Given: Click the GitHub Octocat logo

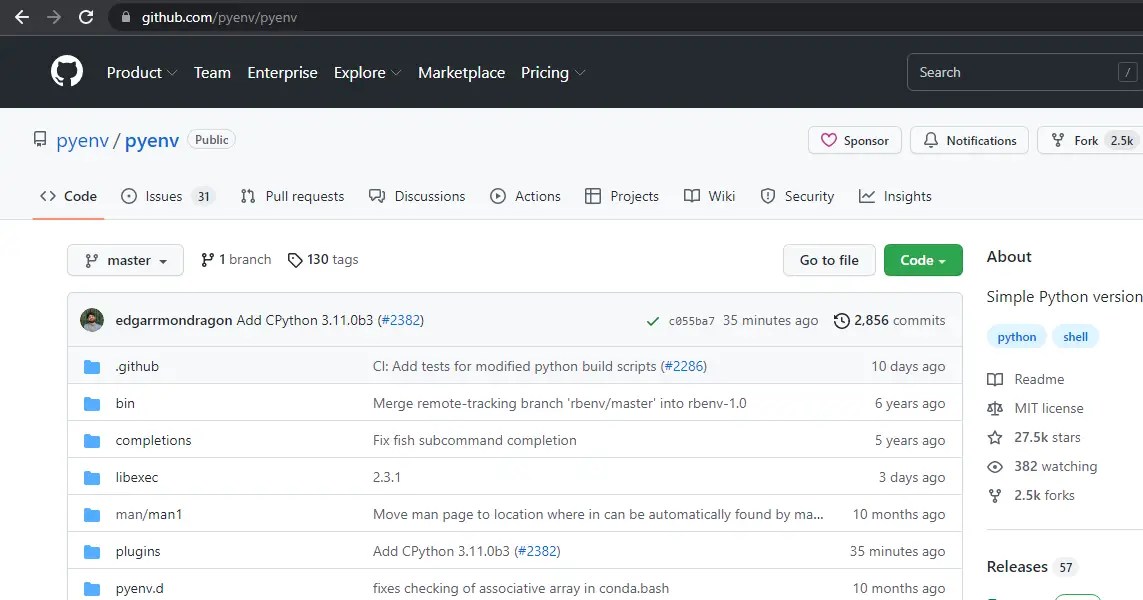Looking at the screenshot, I should [67, 72].
